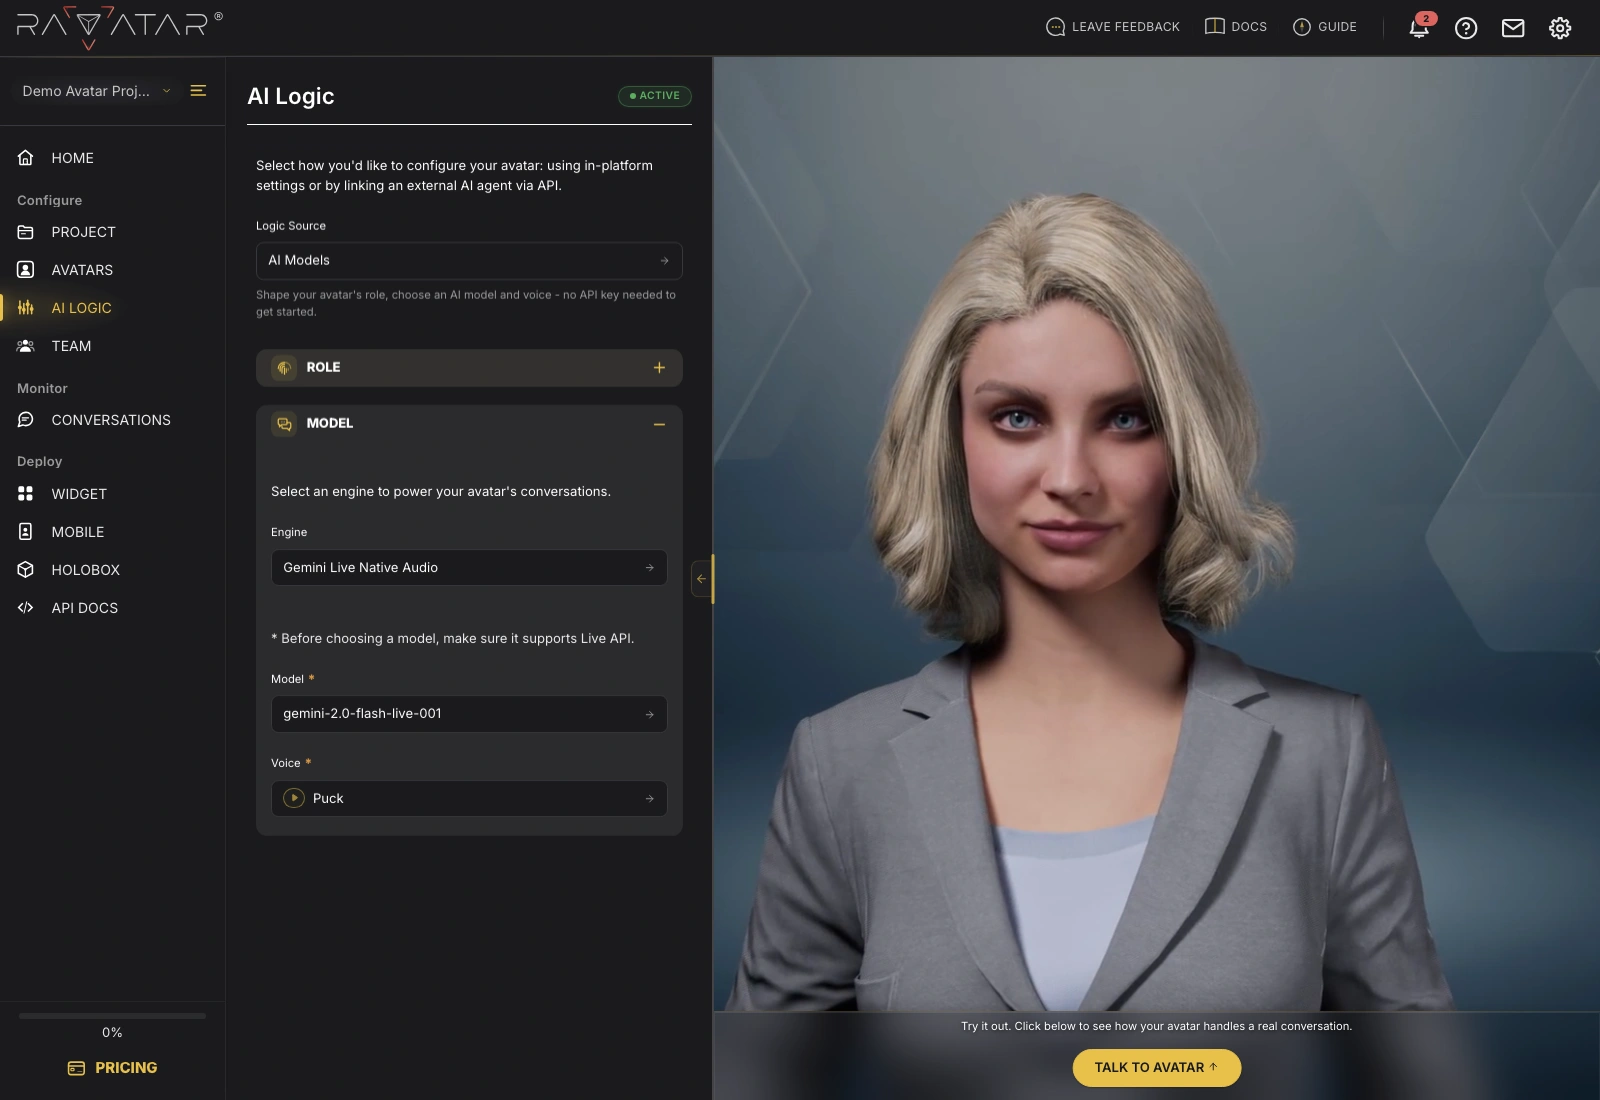Screen dimensions: 1600x1100
Task: Collapse the settings panel with the arrow handle
Action: [x=701, y=579]
